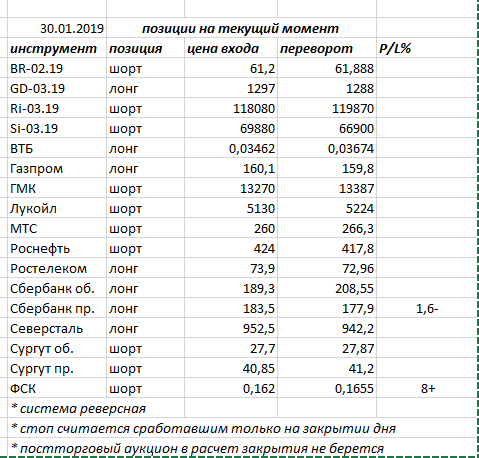Click the ГМК reversal value 13387
This screenshot has height=458, width=479.
coord(327,188)
